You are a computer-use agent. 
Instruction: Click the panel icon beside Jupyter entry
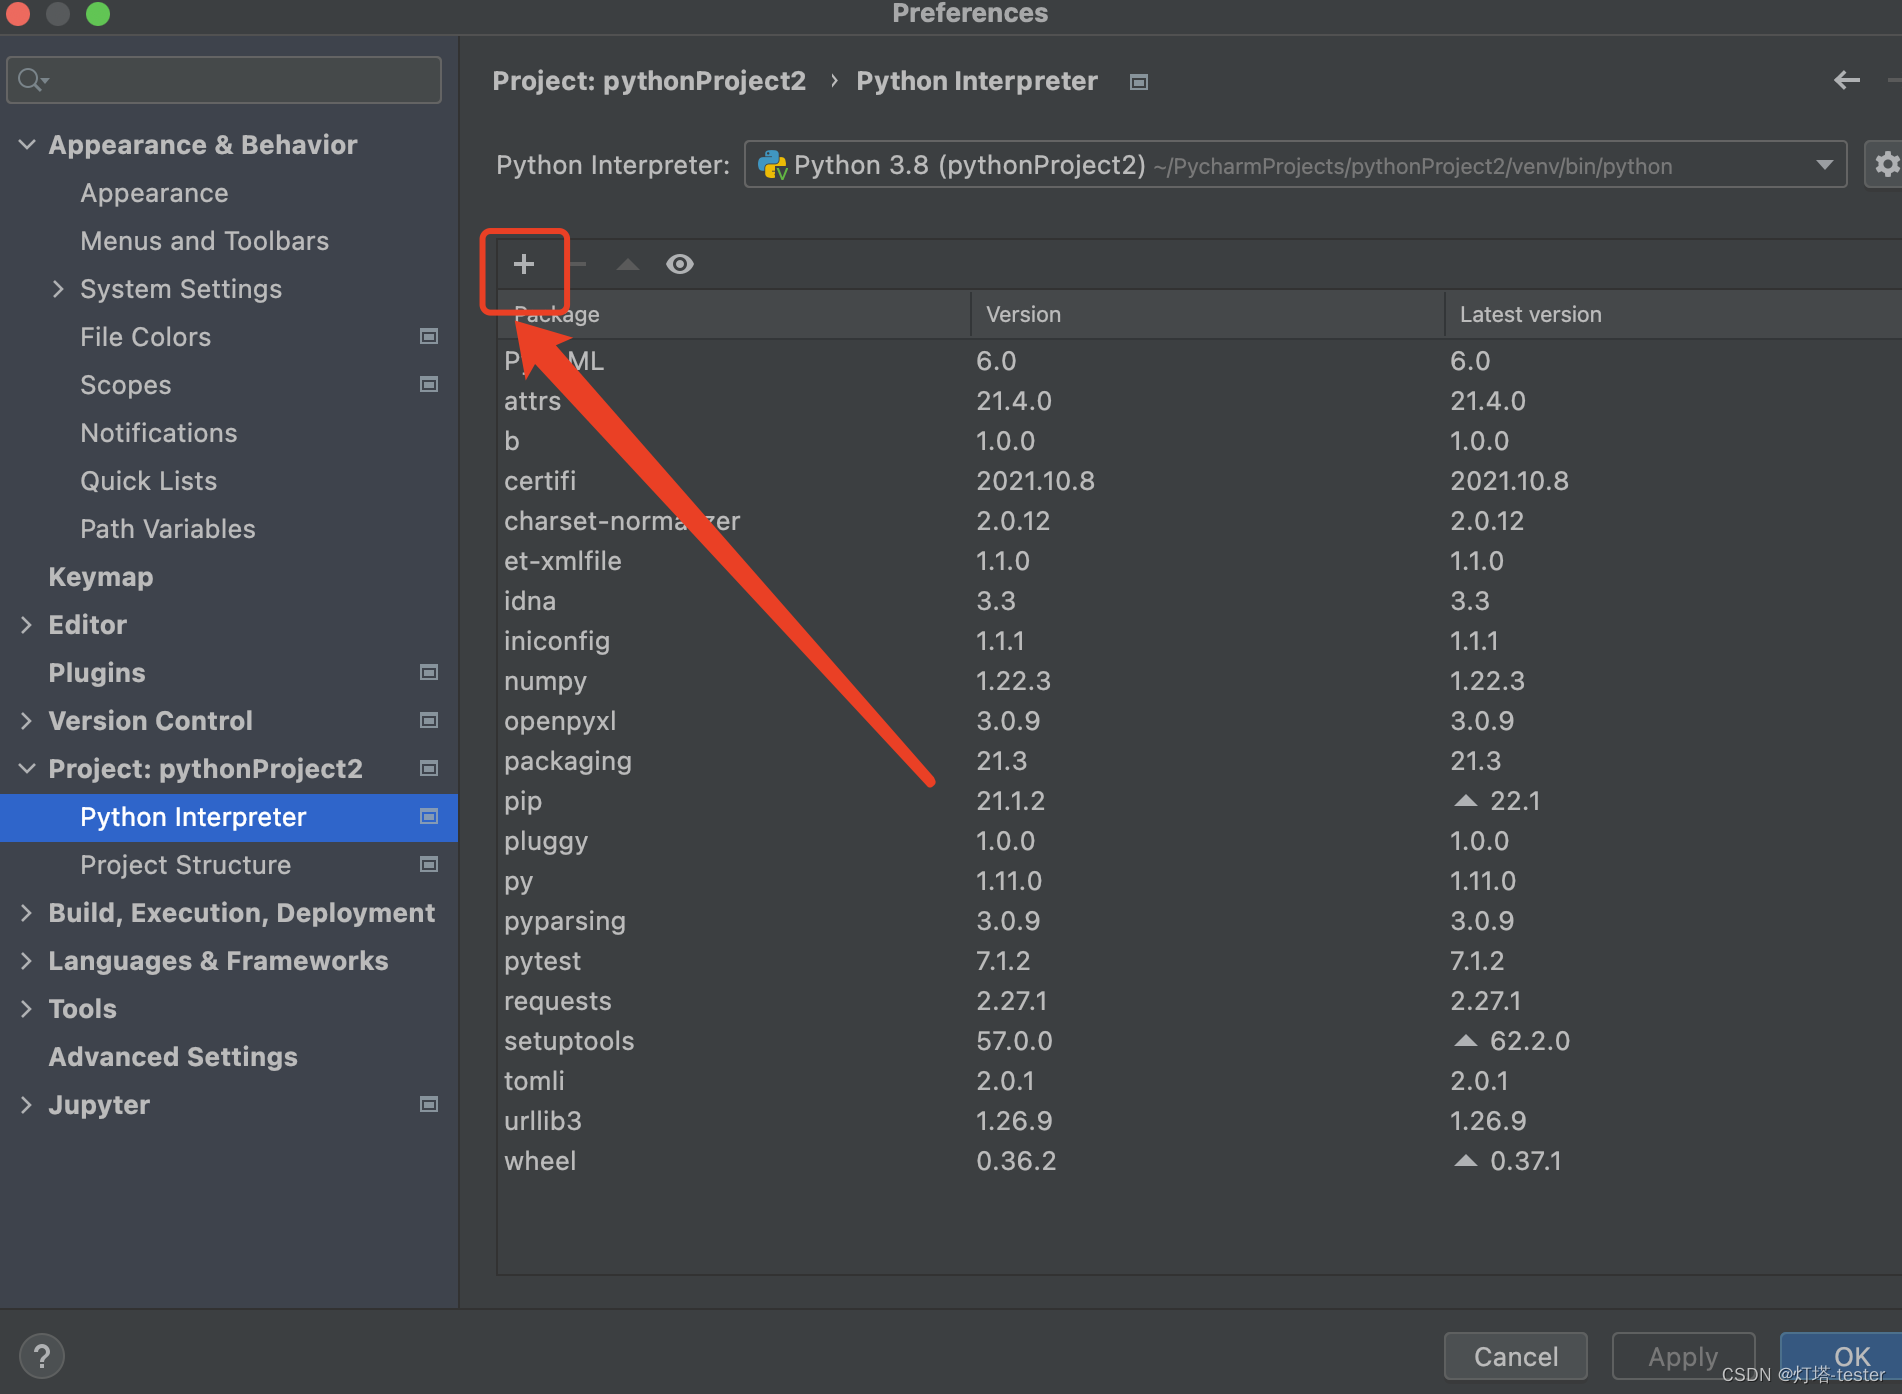pos(429,1104)
